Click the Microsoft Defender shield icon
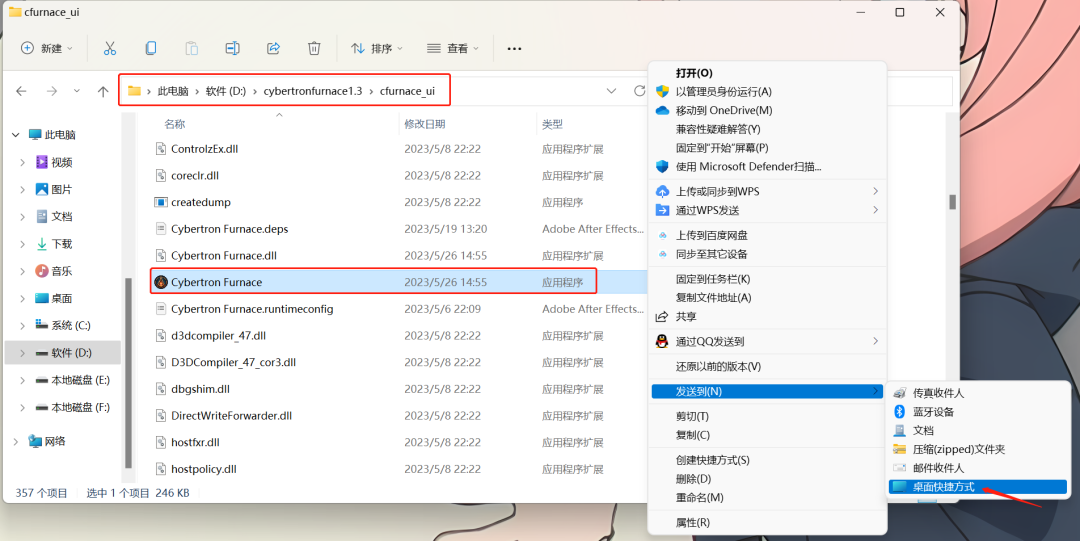Viewport: 1080px width, 541px height. point(662,166)
